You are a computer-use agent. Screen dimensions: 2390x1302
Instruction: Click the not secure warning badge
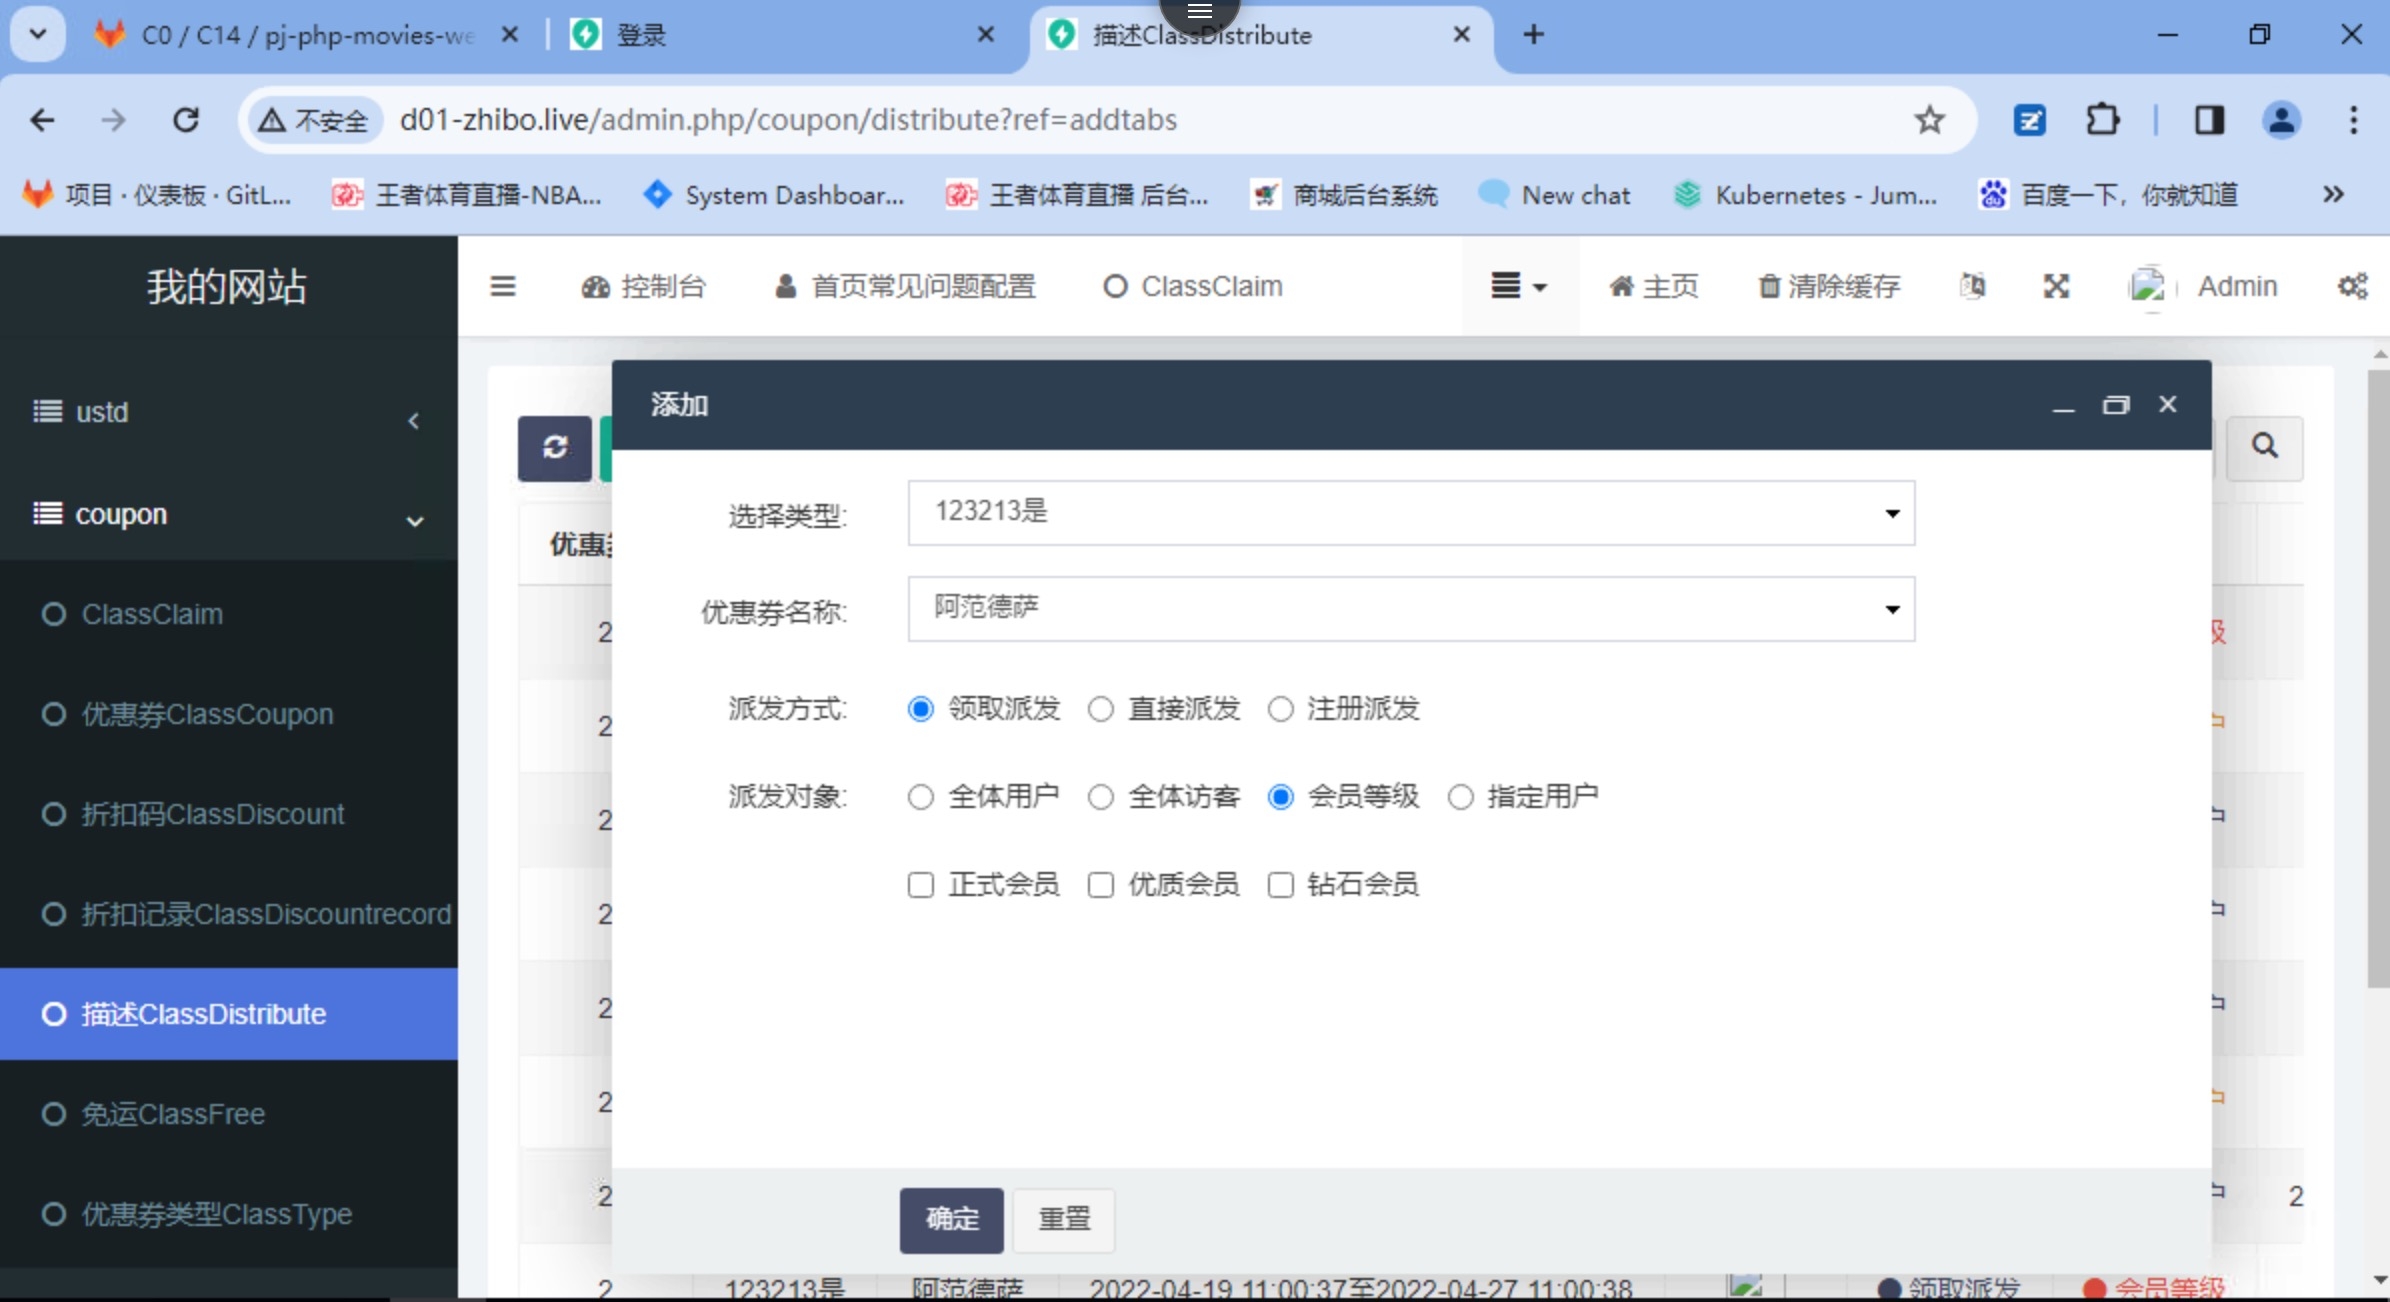click(314, 120)
